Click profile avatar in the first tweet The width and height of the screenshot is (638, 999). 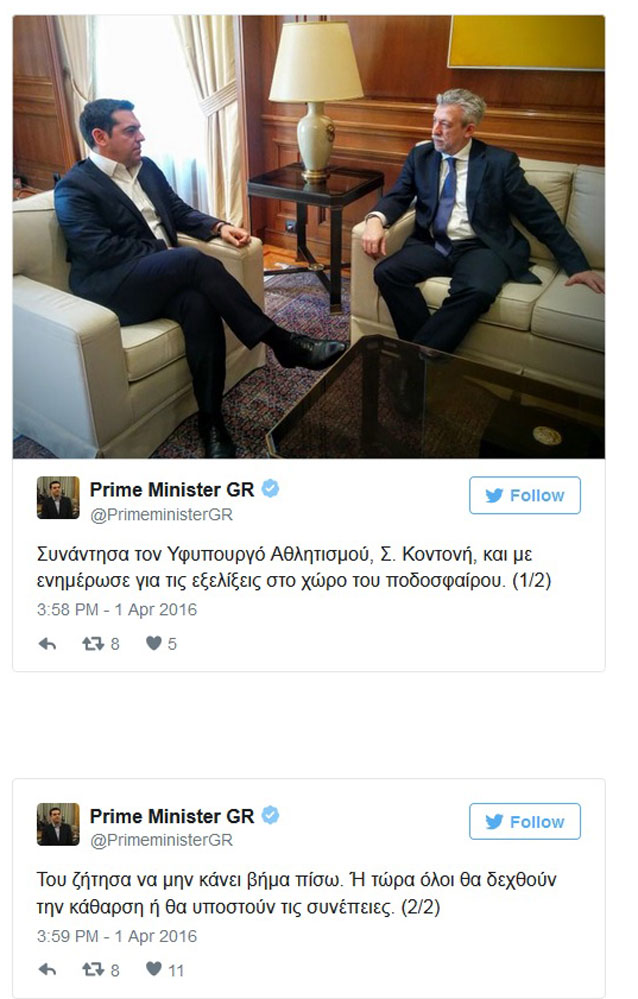click(58, 498)
